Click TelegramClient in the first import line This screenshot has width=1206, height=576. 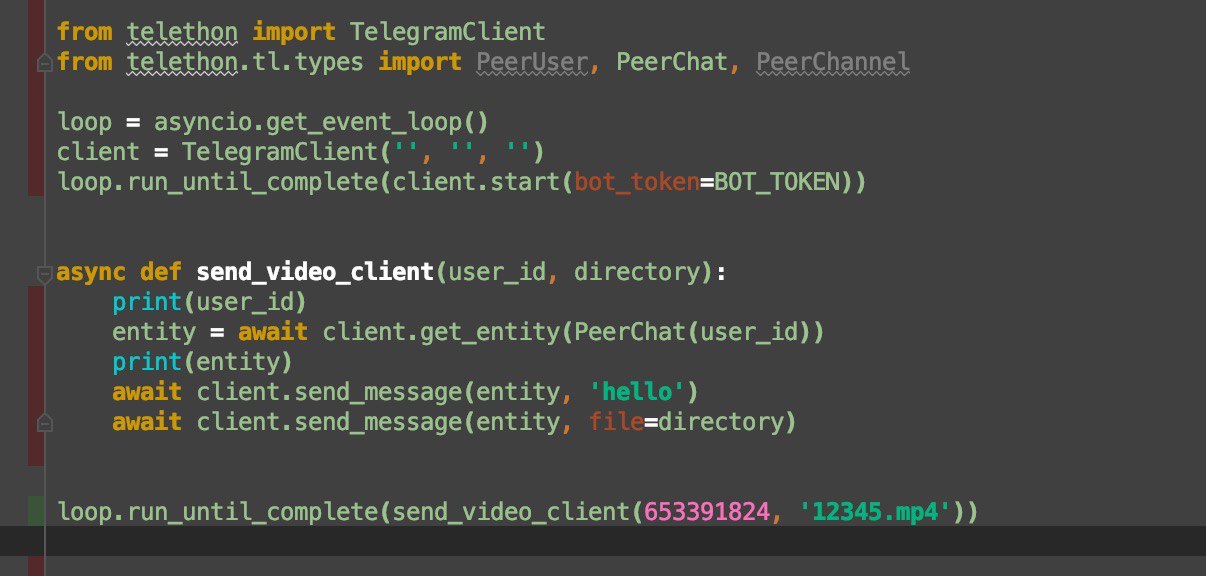coord(447,32)
